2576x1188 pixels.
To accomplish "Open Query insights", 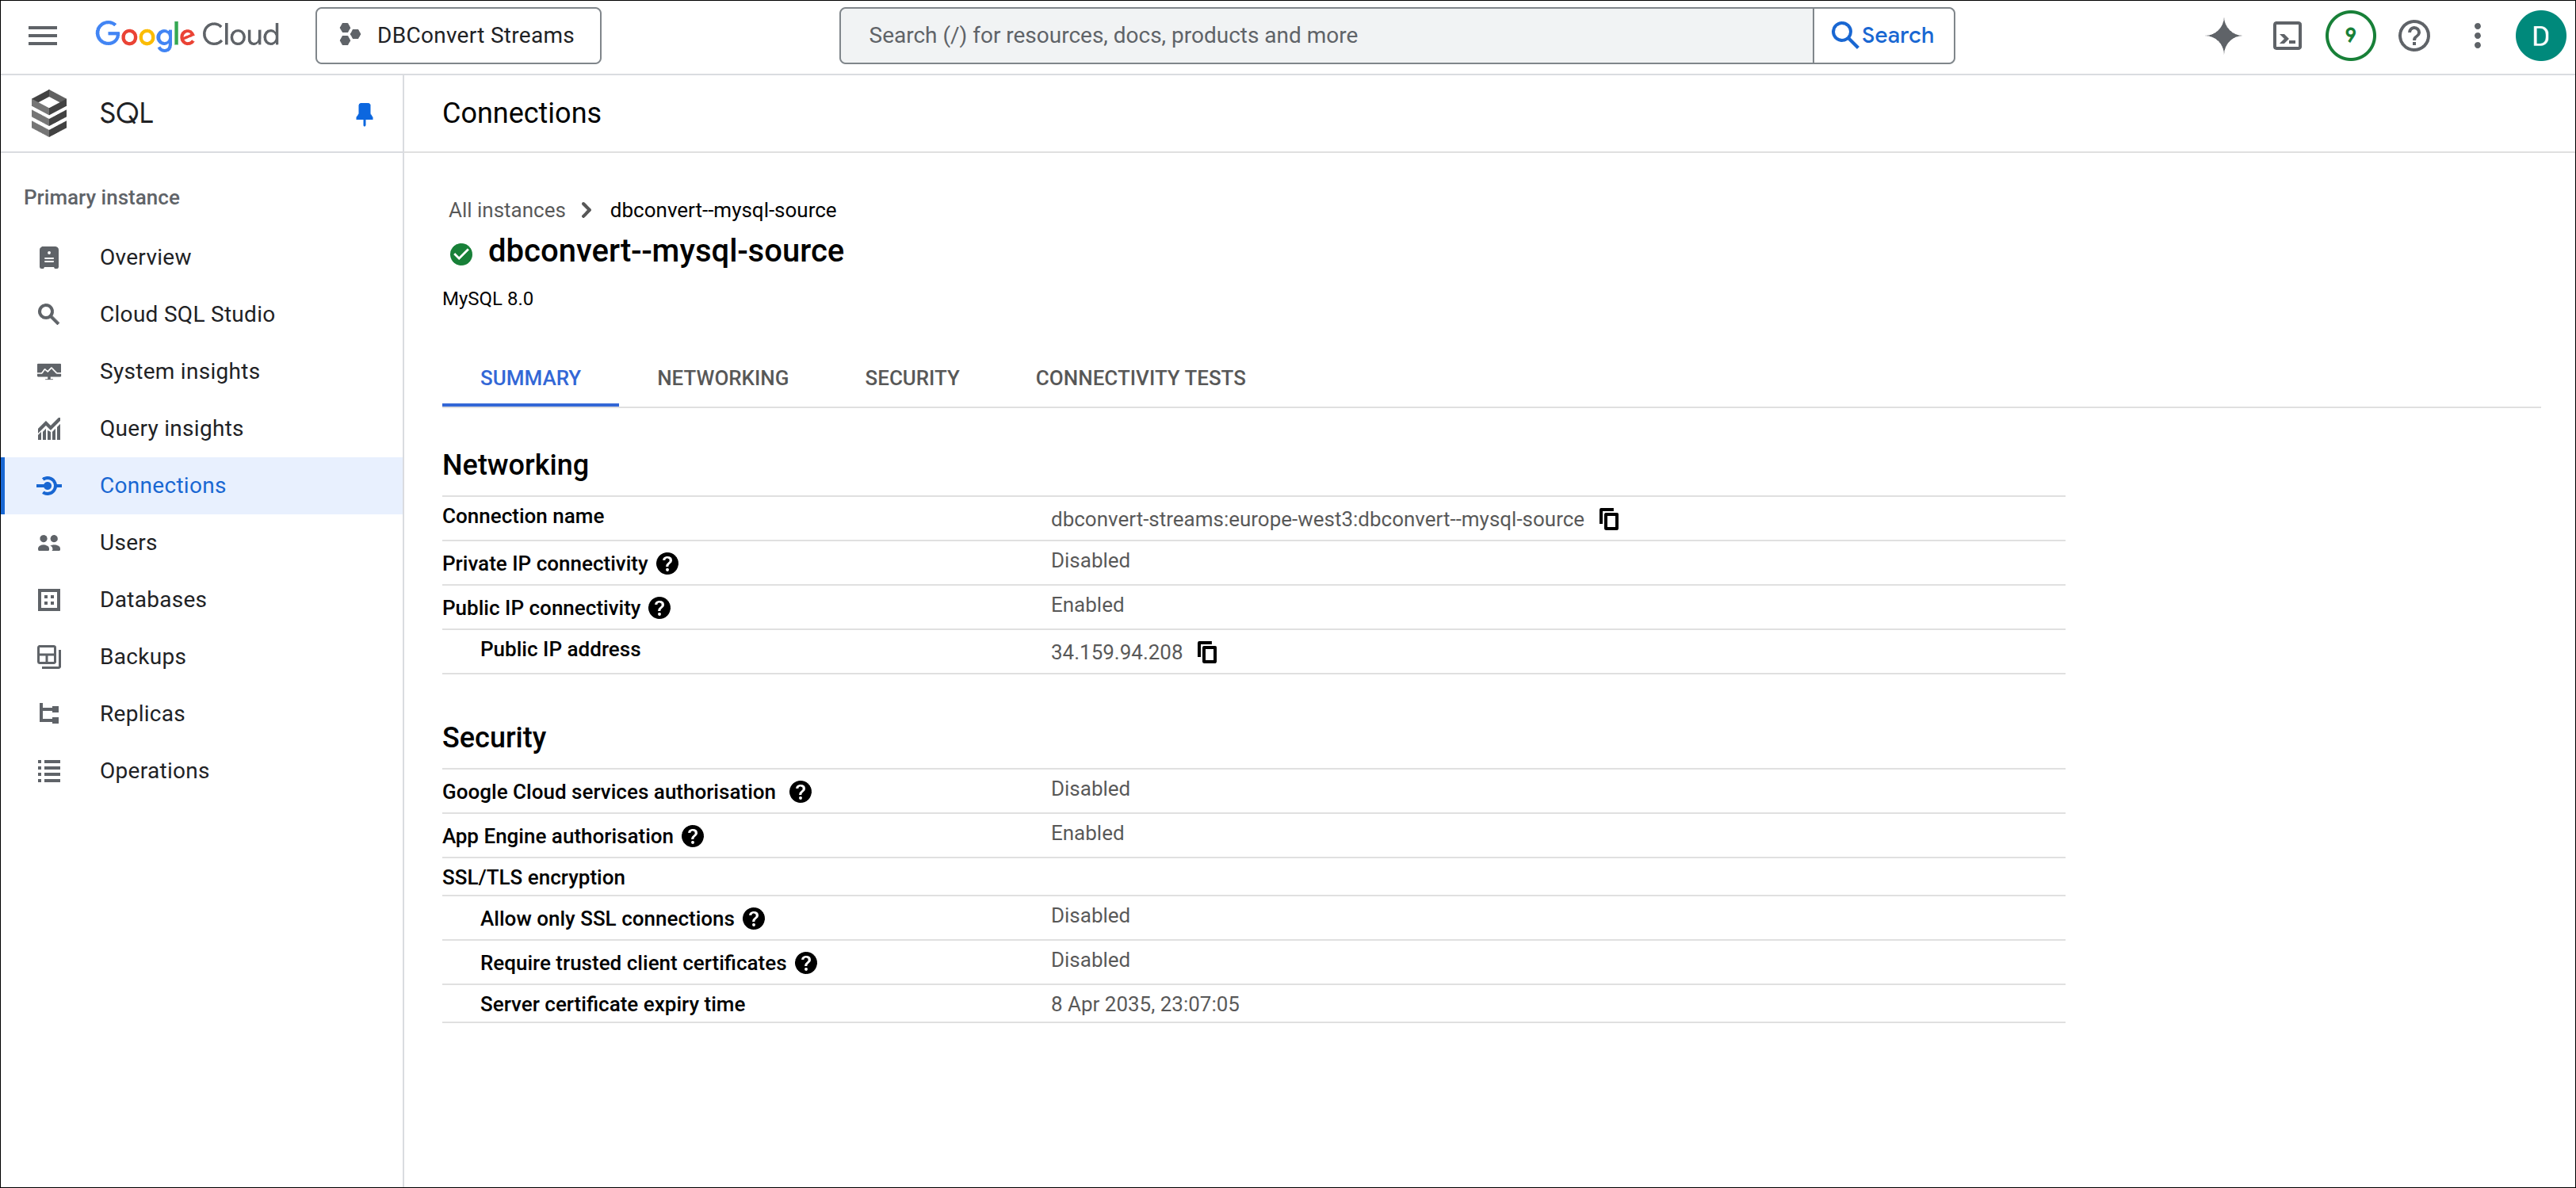I will pos(204,428).
